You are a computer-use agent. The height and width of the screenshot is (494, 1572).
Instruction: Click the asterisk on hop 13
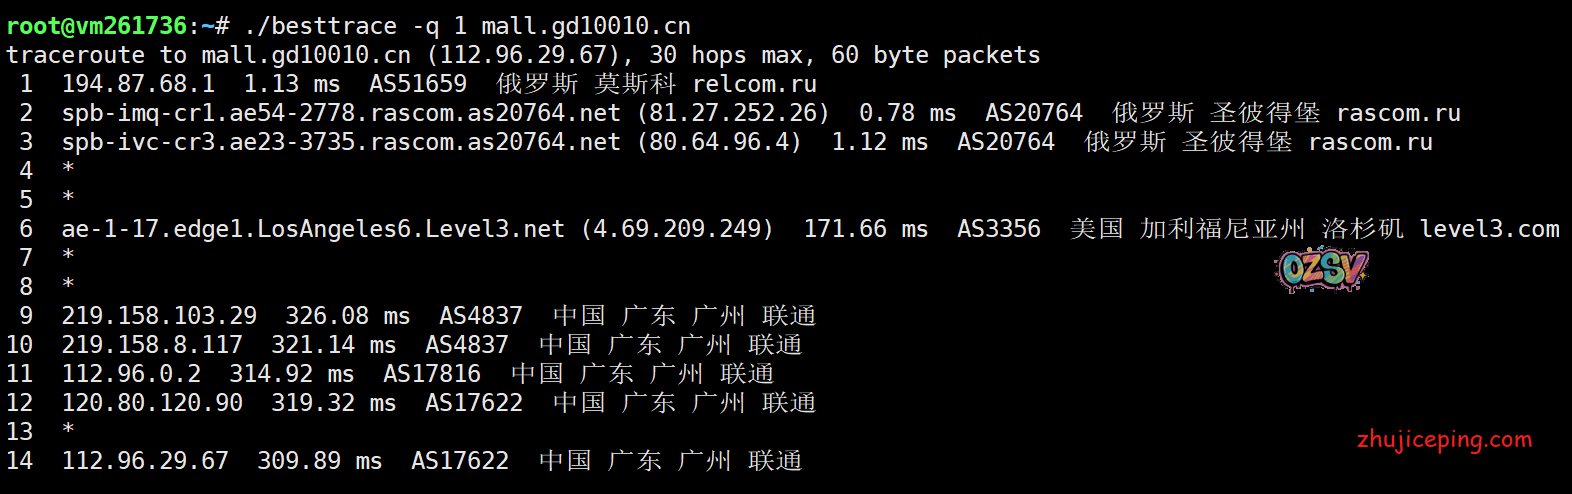click(x=68, y=430)
